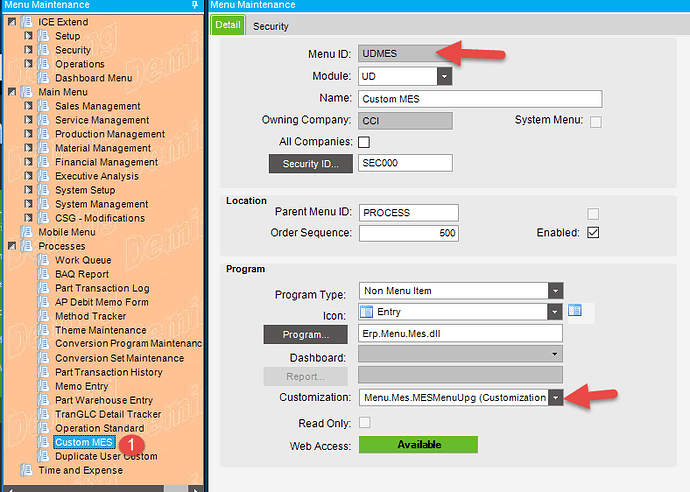Open the Program Type dropdown arrow
Viewport: 690px width, 492px height.
555,291
